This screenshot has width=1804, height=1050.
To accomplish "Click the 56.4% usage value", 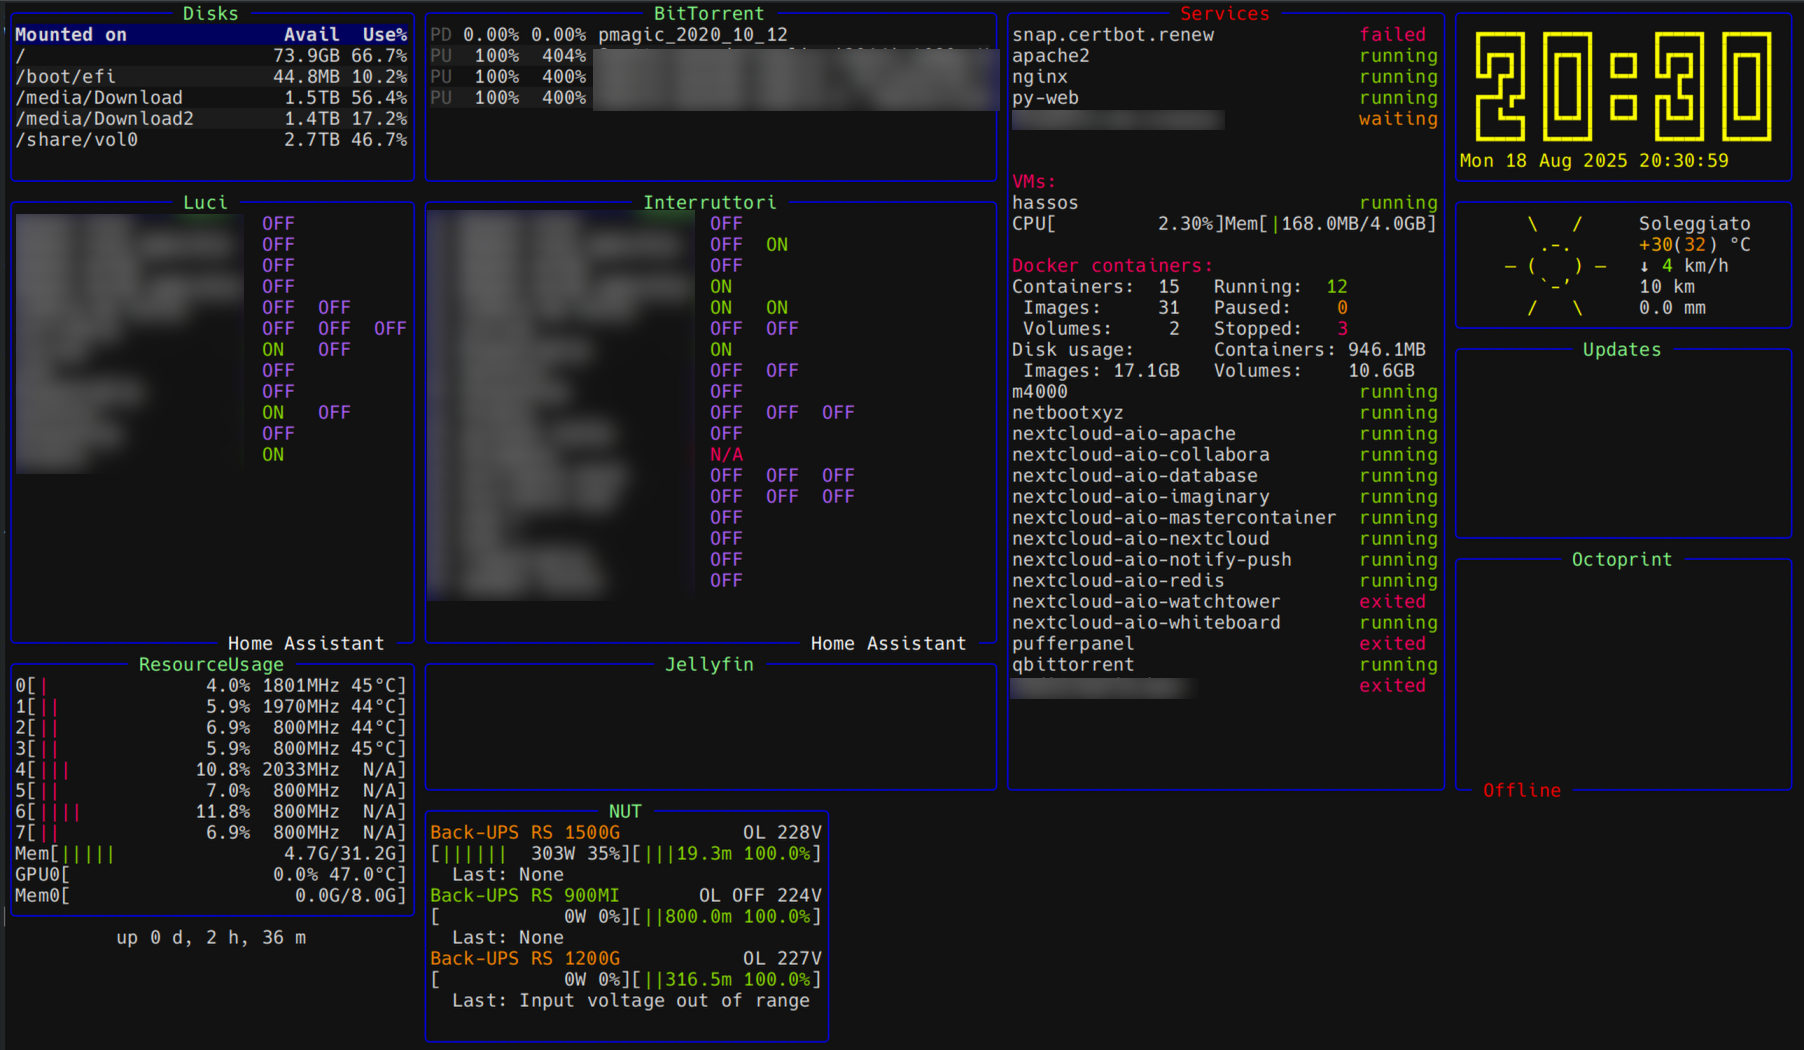I will tap(379, 98).
